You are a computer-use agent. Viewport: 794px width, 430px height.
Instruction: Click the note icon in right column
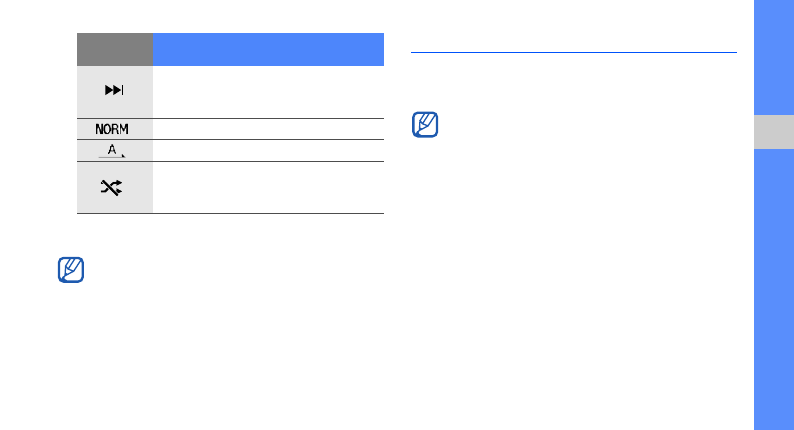(x=425, y=126)
